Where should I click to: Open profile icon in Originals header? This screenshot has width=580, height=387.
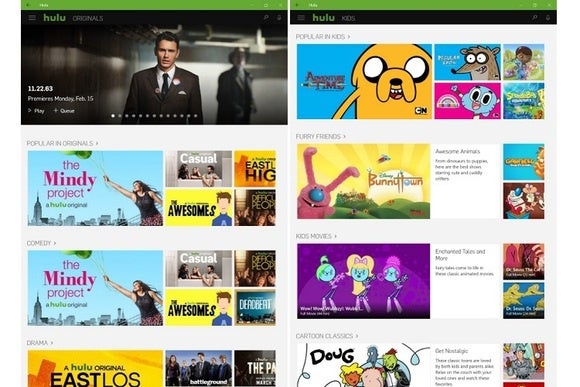[279, 17]
